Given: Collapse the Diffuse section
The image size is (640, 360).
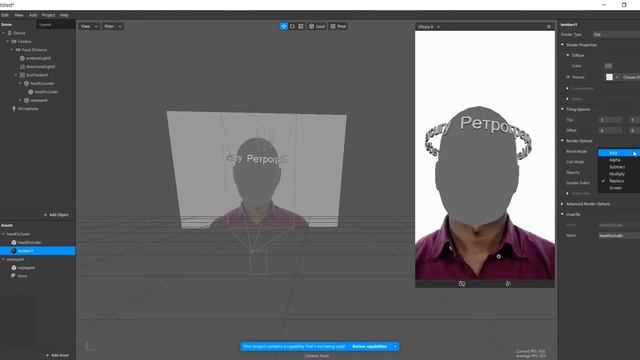Looking at the screenshot, I should point(568,55).
